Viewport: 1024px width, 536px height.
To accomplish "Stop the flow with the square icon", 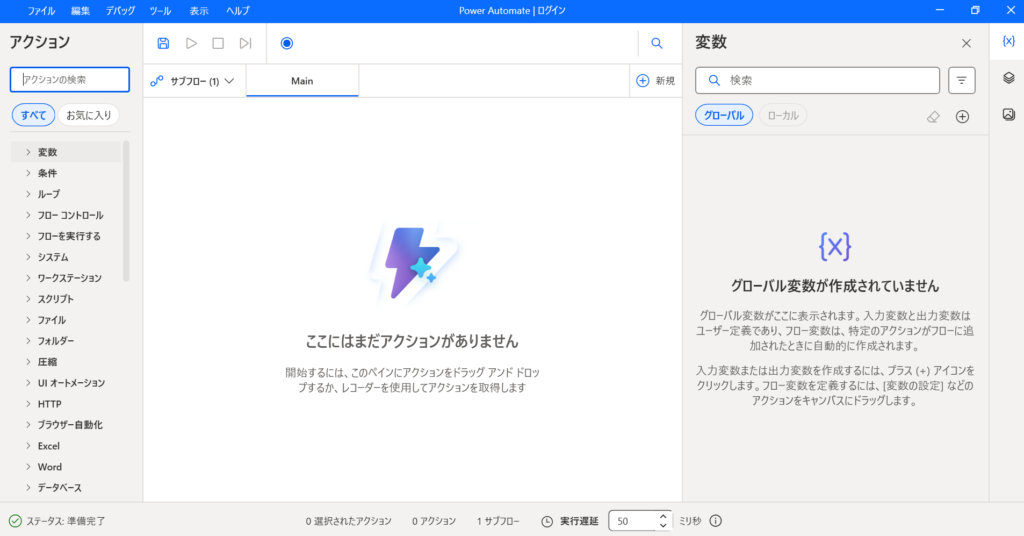I will [218, 43].
